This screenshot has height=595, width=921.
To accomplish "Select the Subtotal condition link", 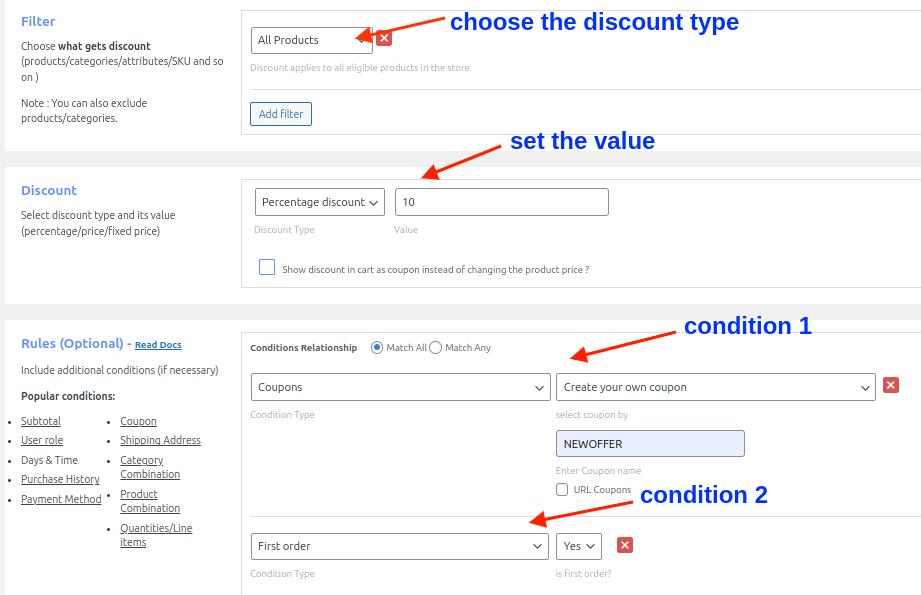I will pyautogui.click(x=40, y=420).
